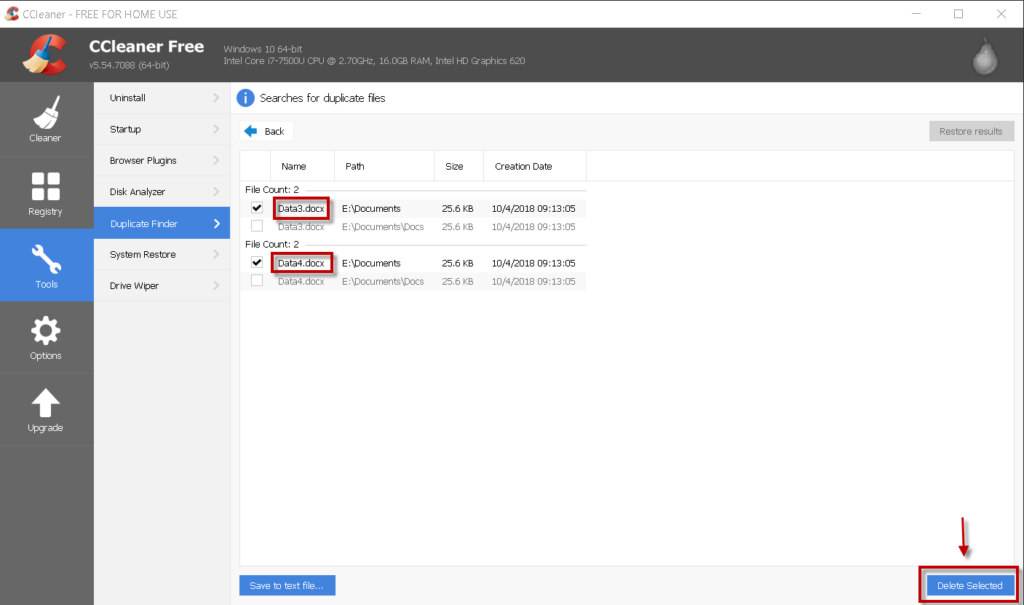Viewport: 1024px width, 605px height.
Task: Click the CCleaner title bar app icon
Action: tap(12, 14)
